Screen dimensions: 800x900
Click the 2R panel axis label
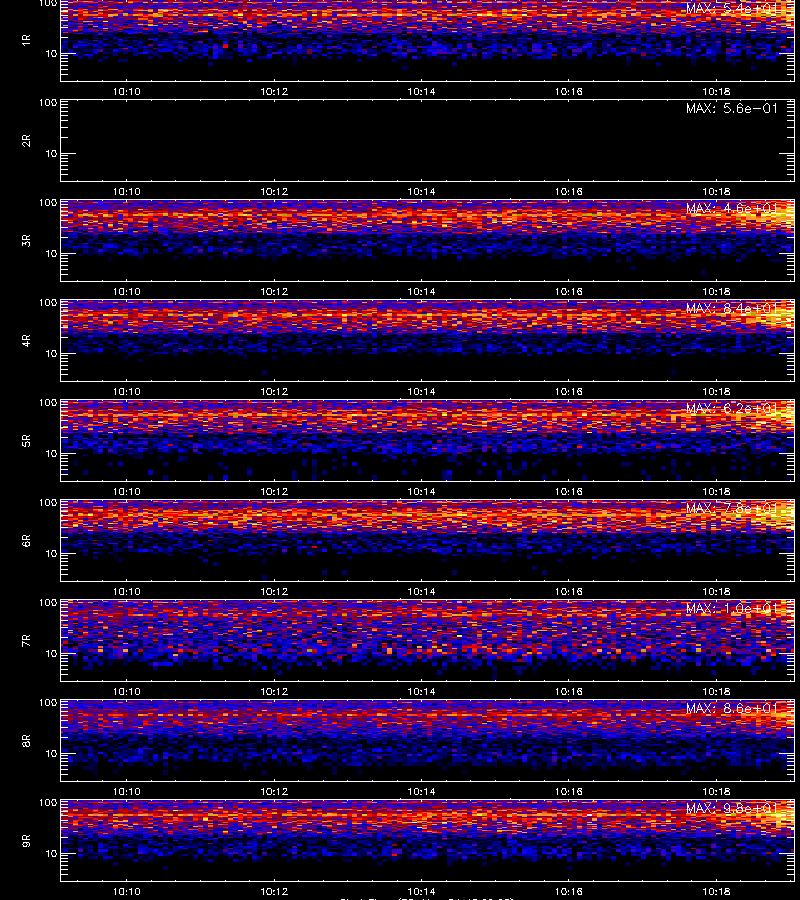(26, 141)
